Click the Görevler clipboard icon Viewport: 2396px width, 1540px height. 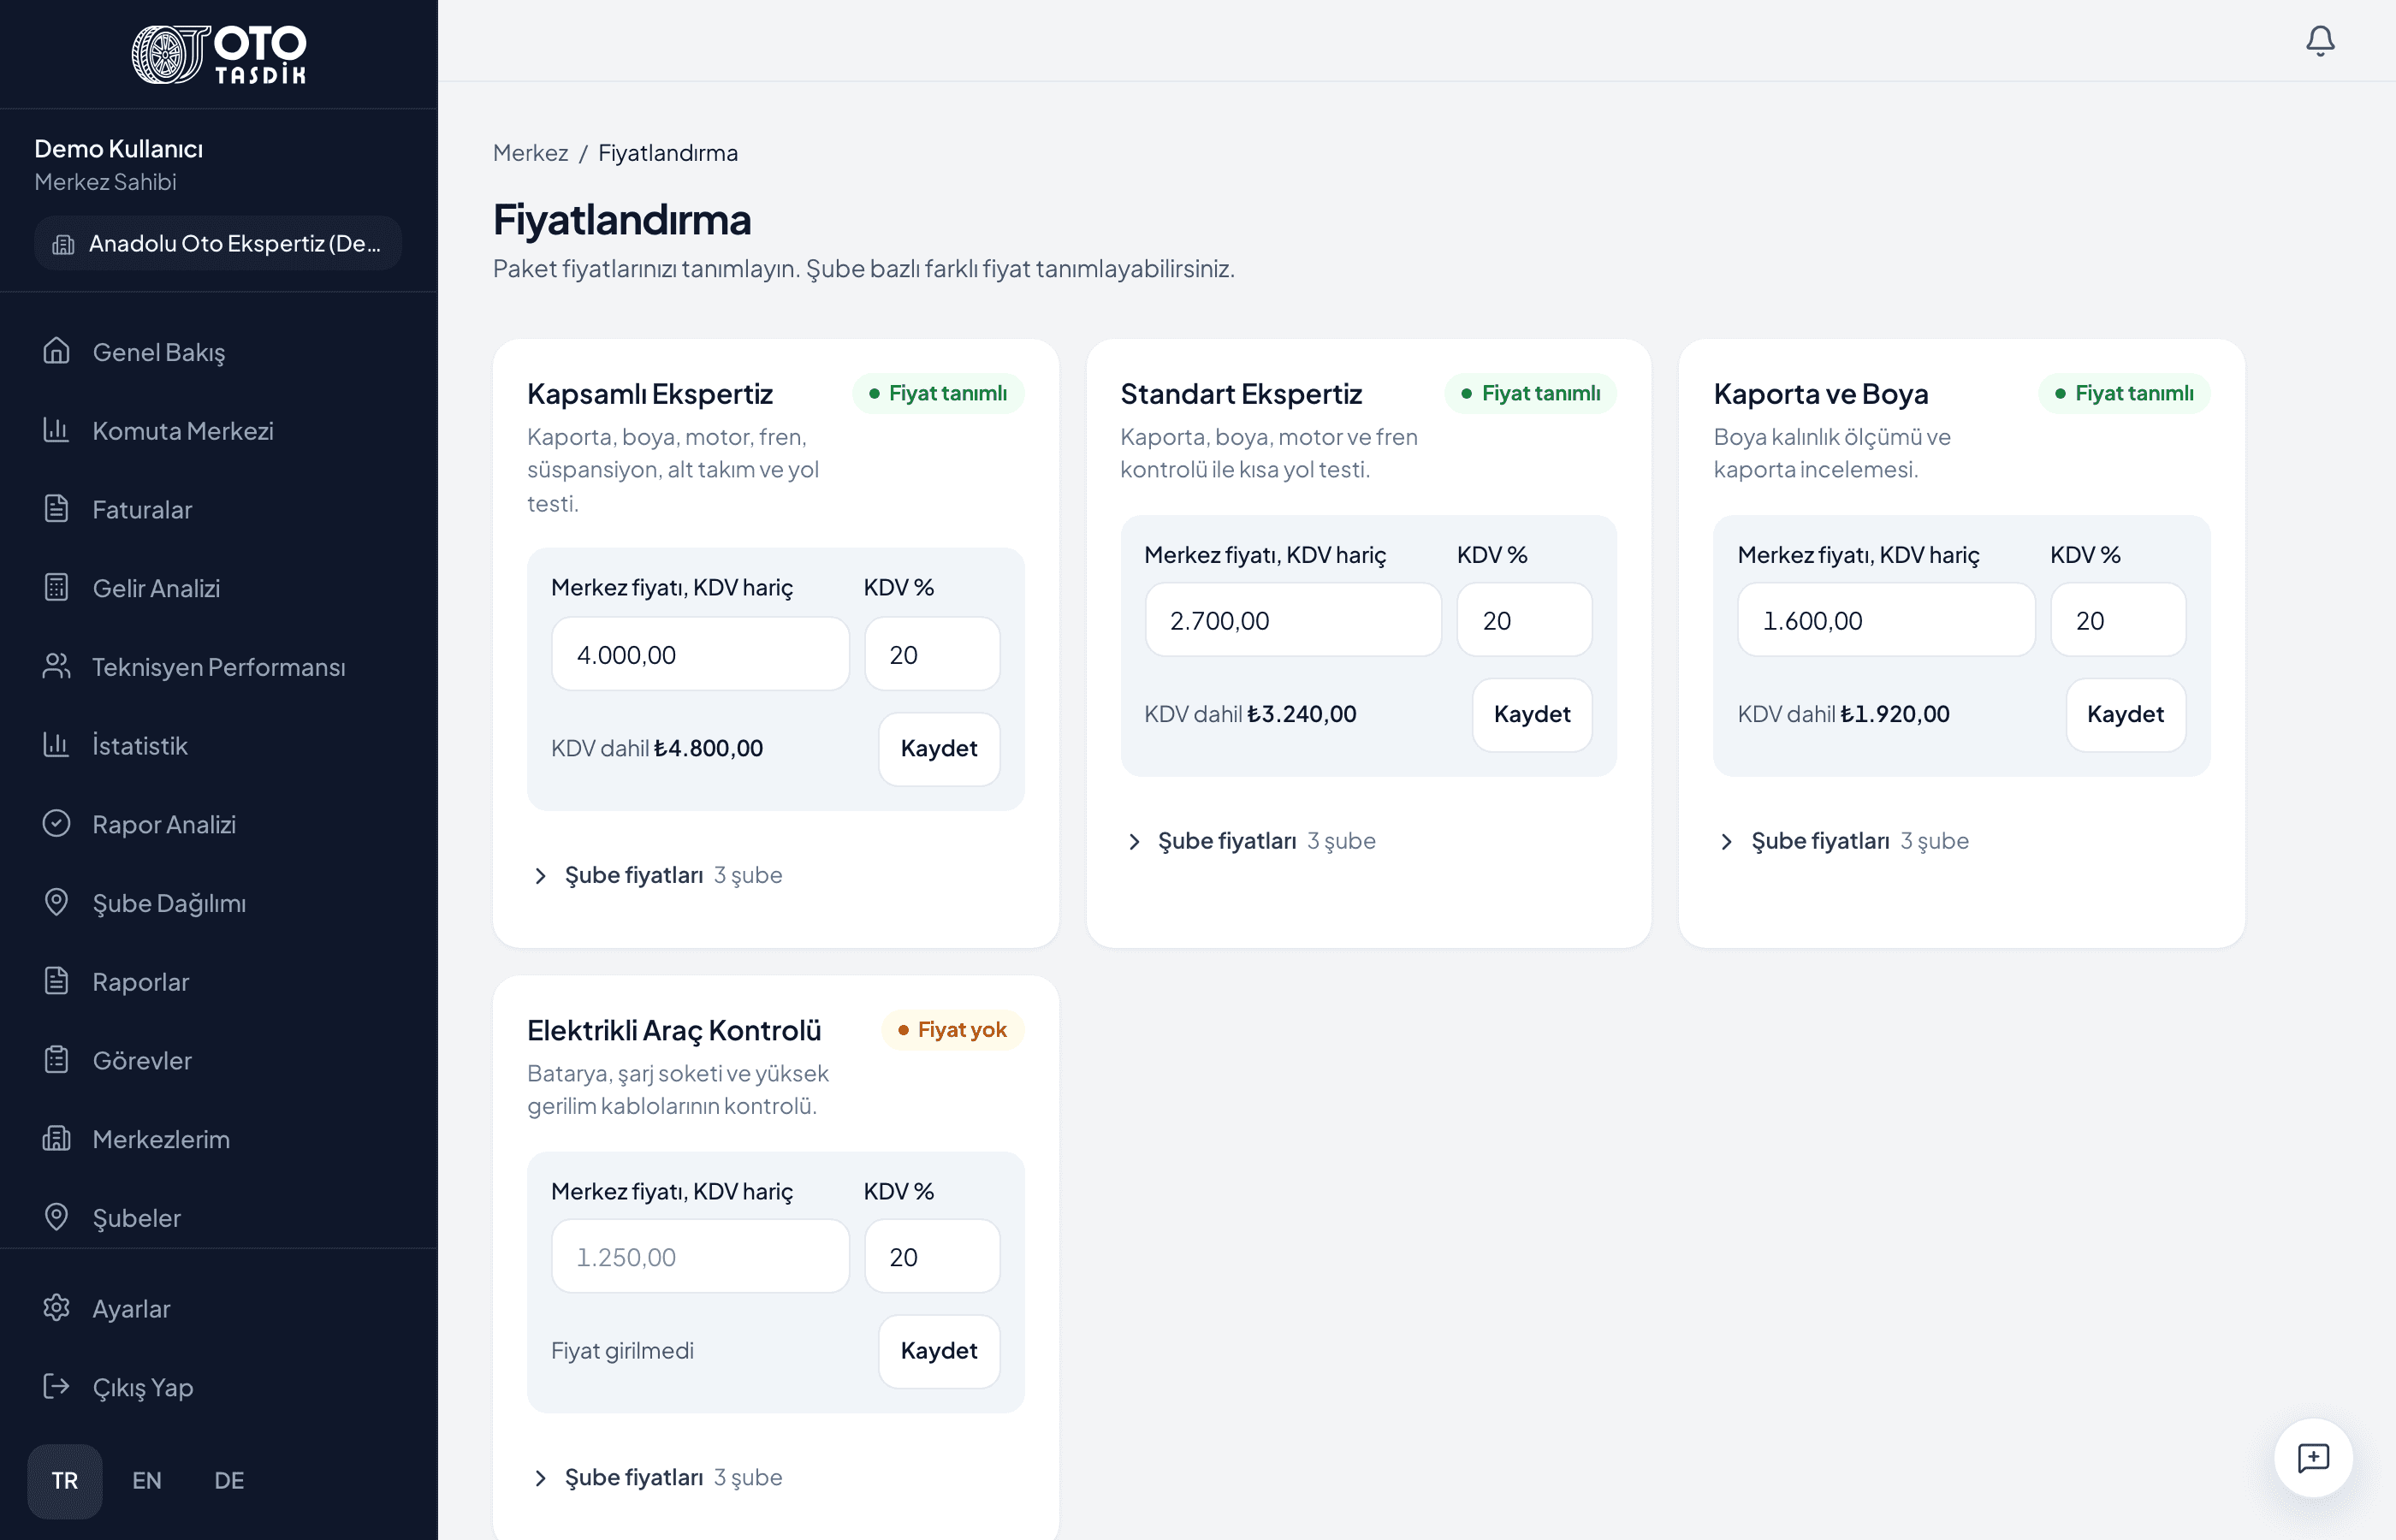[56, 1059]
